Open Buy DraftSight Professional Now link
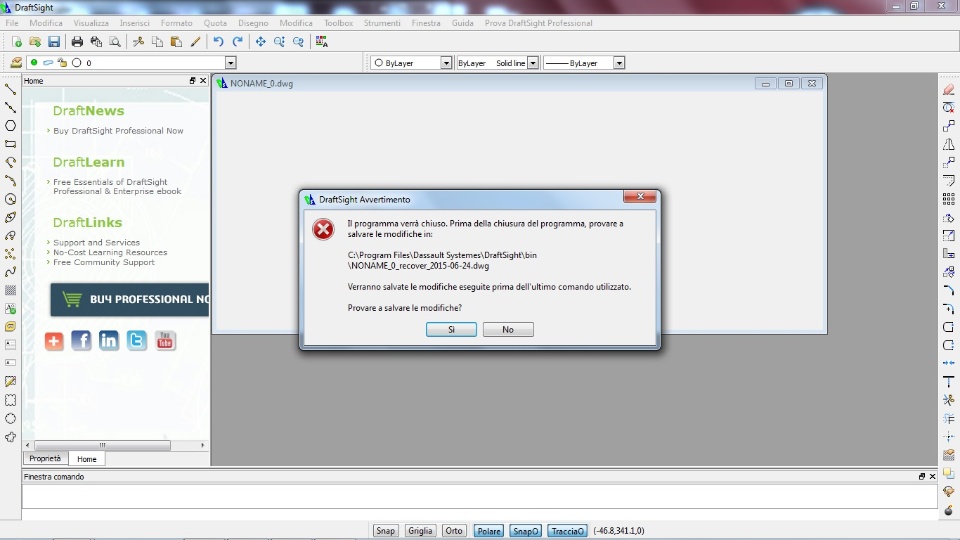 point(118,130)
